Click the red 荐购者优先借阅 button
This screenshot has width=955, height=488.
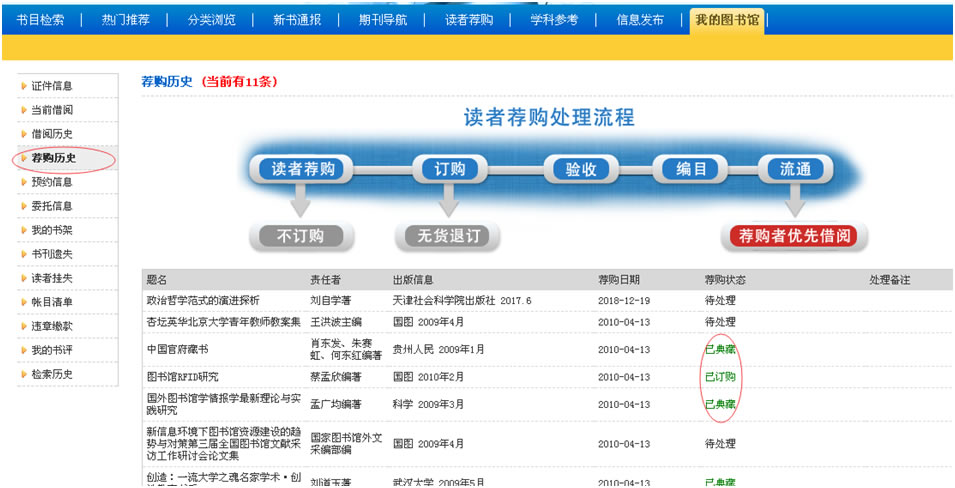[x=795, y=237]
